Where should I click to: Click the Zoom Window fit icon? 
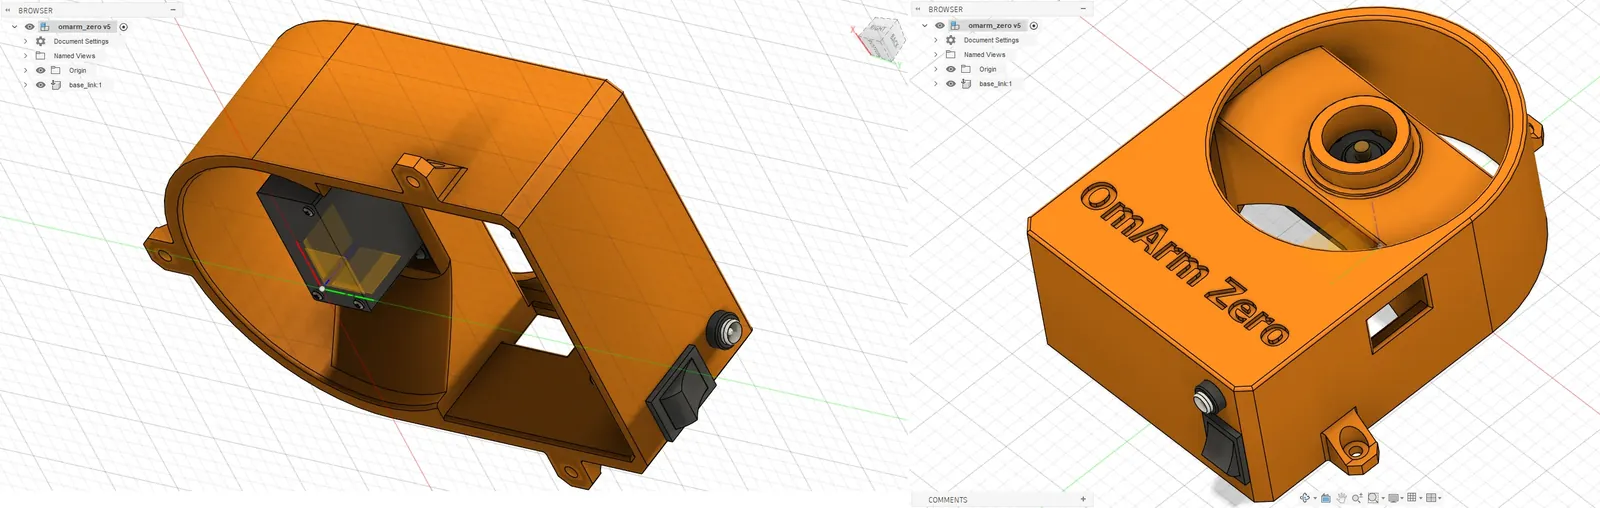[x=1373, y=498]
